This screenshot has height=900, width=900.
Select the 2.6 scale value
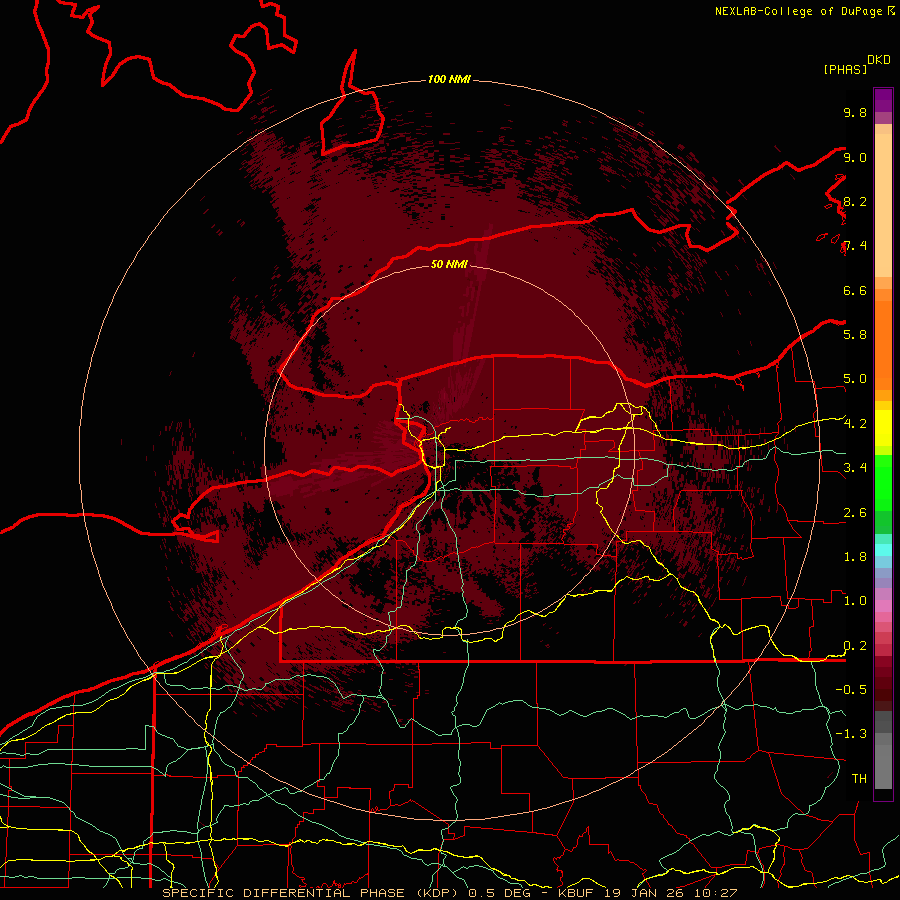point(855,513)
